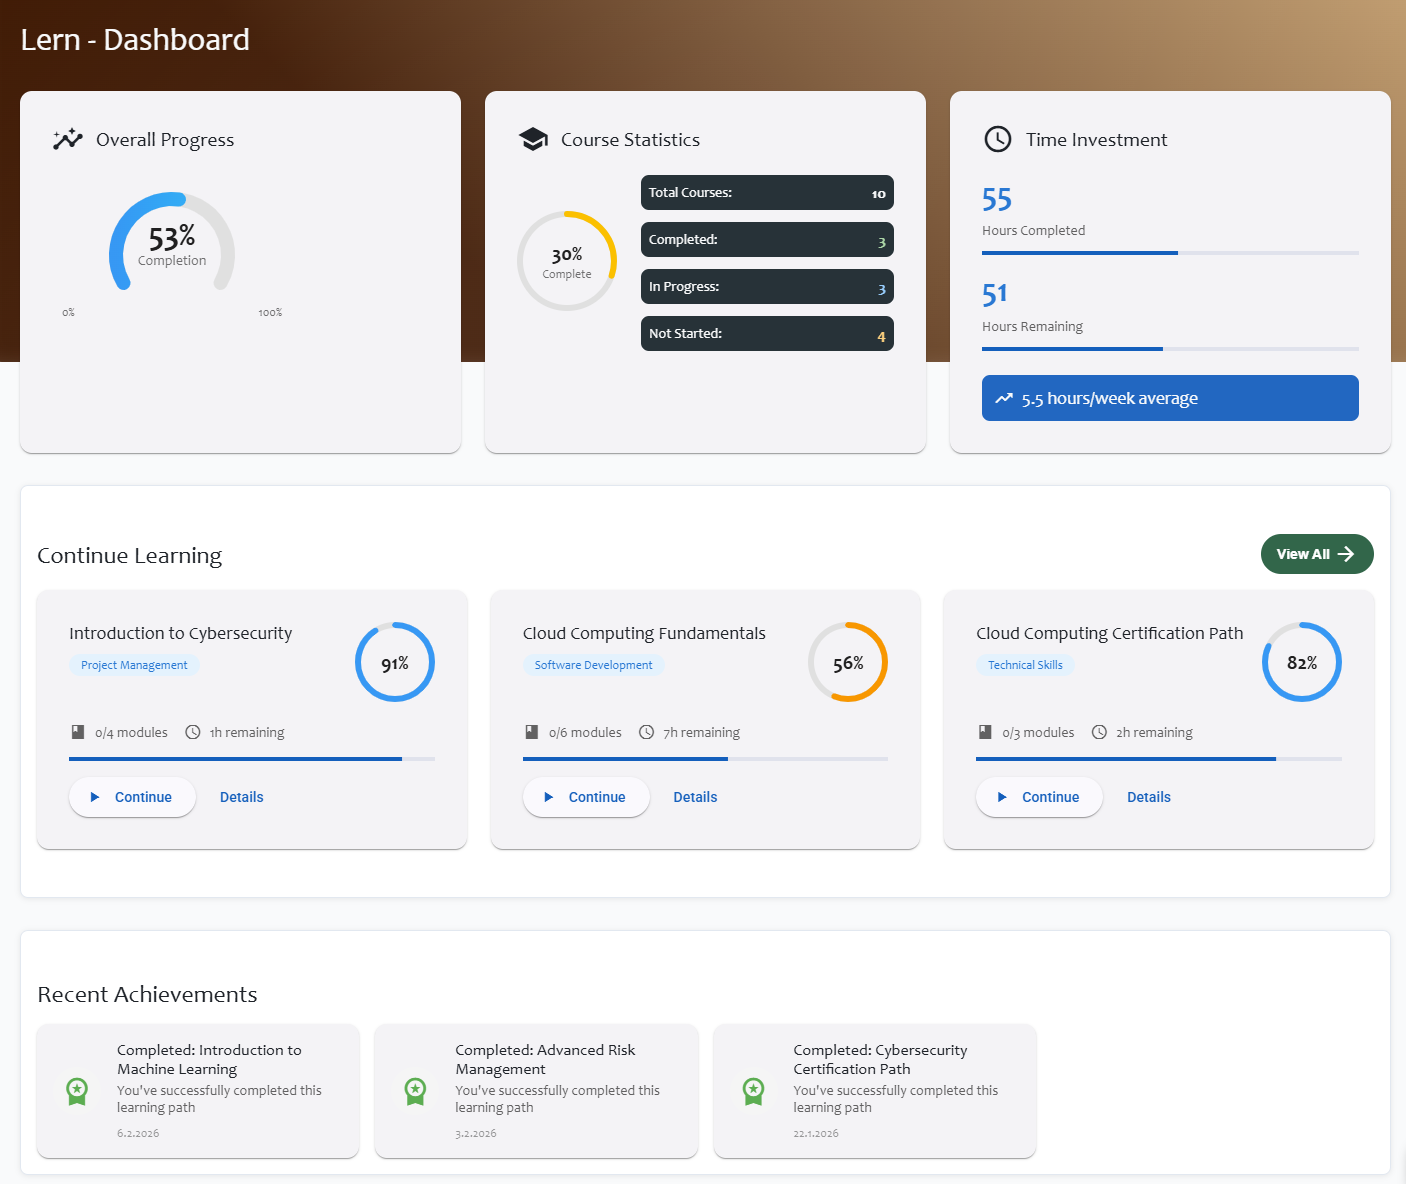Screen dimensions: 1406x1184
Task: Open Details for Introduction to Cybersecurity
Action: [241, 797]
